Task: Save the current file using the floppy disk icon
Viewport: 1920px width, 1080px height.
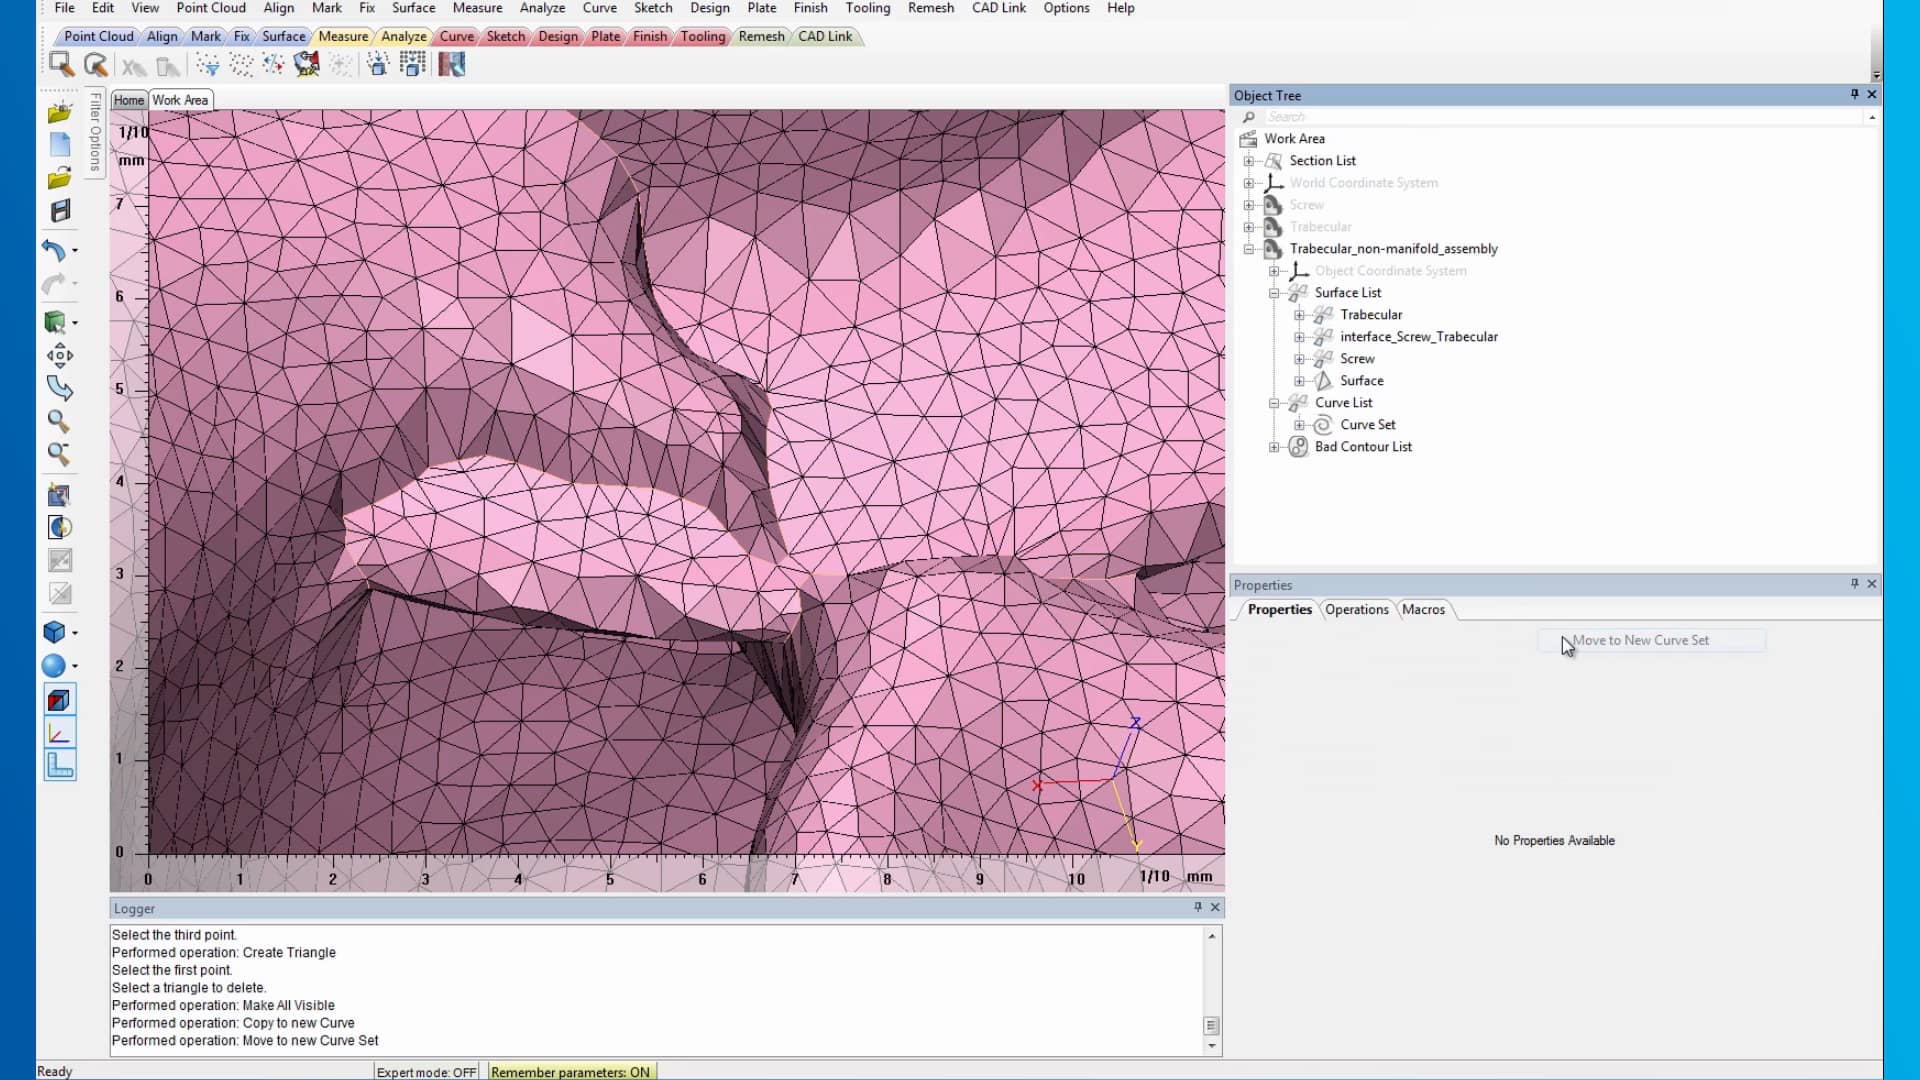Action: click(60, 211)
